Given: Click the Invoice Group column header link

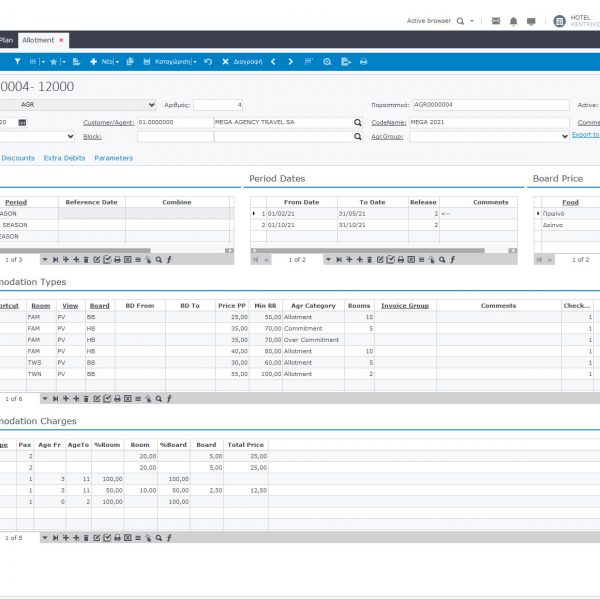Looking at the screenshot, I should 405,306.
